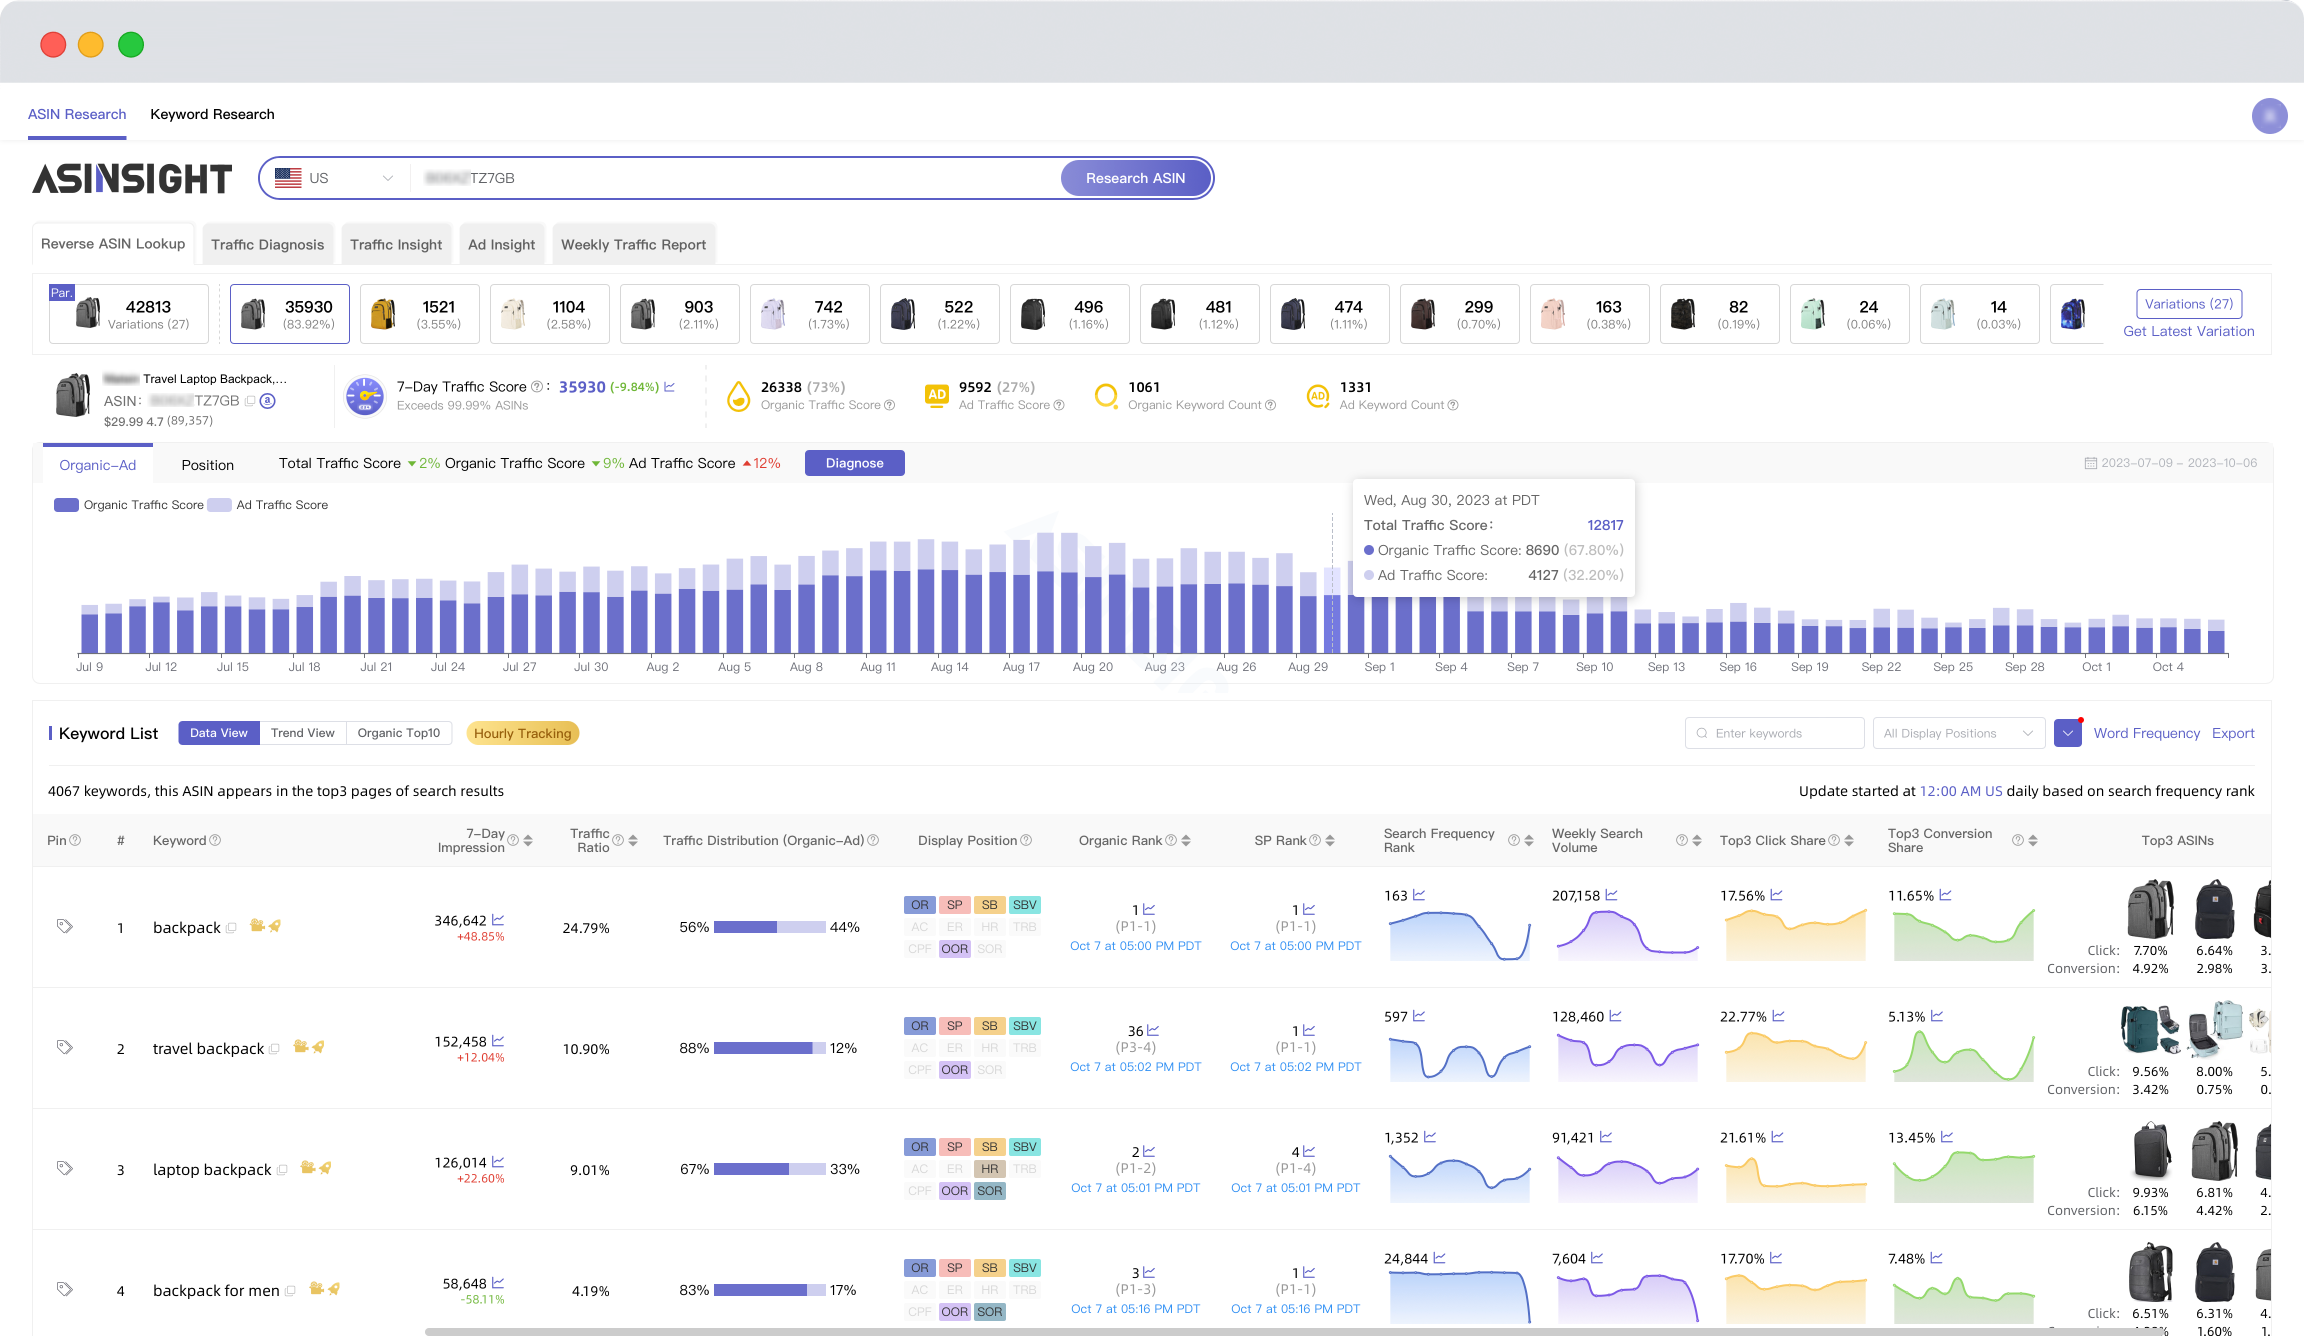The width and height of the screenshot is (2304, 1336).
Task: Select the variation thumbnail showing 1521
Action: point(421,313)
